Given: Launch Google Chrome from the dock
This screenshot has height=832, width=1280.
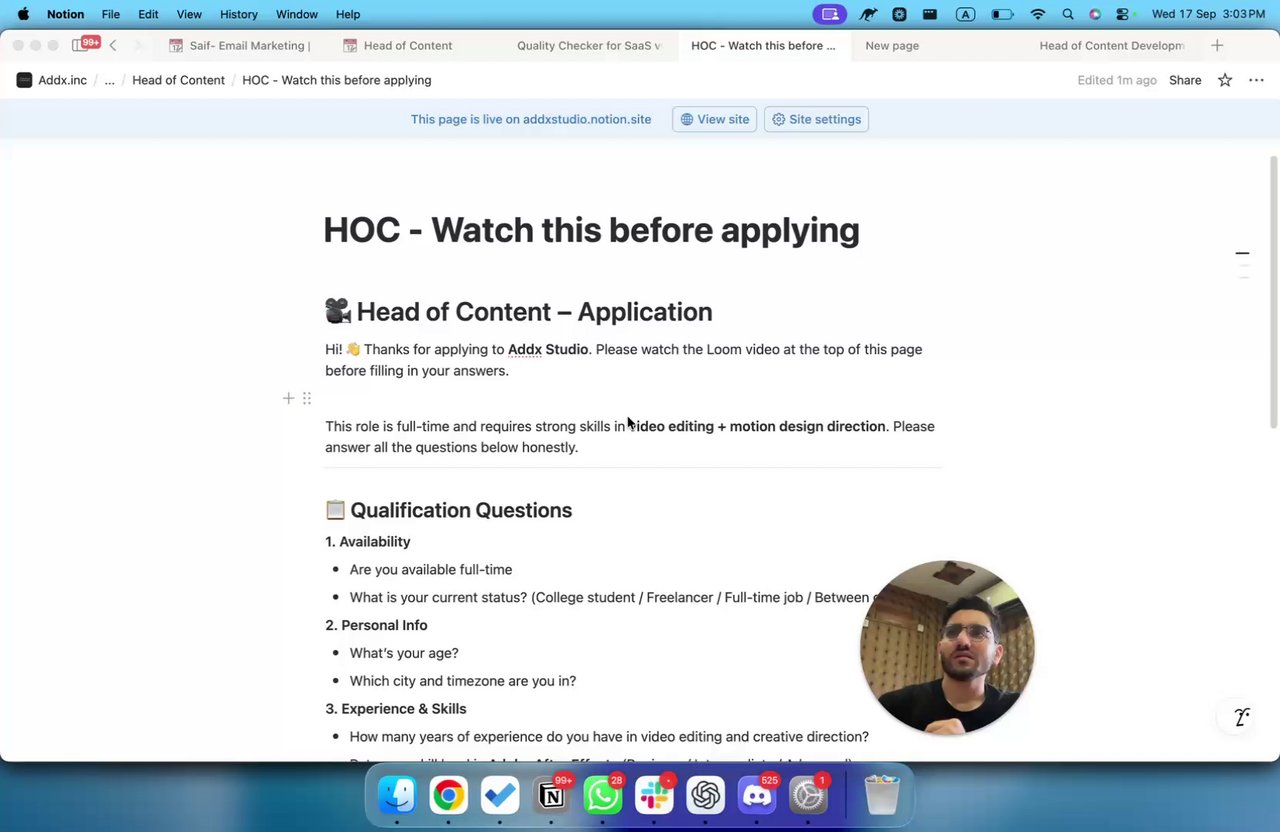Looking at the screenshot, I should pyautogui.click(x=448, y=795).
